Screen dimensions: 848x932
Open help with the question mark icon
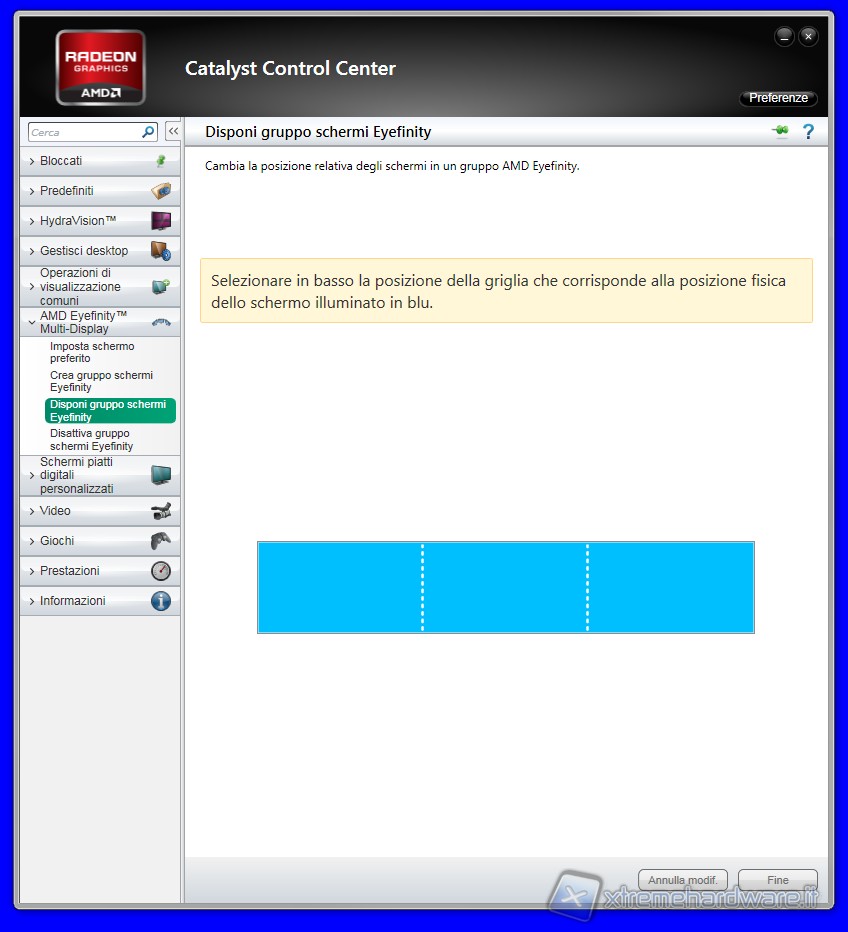pos(809,132)
